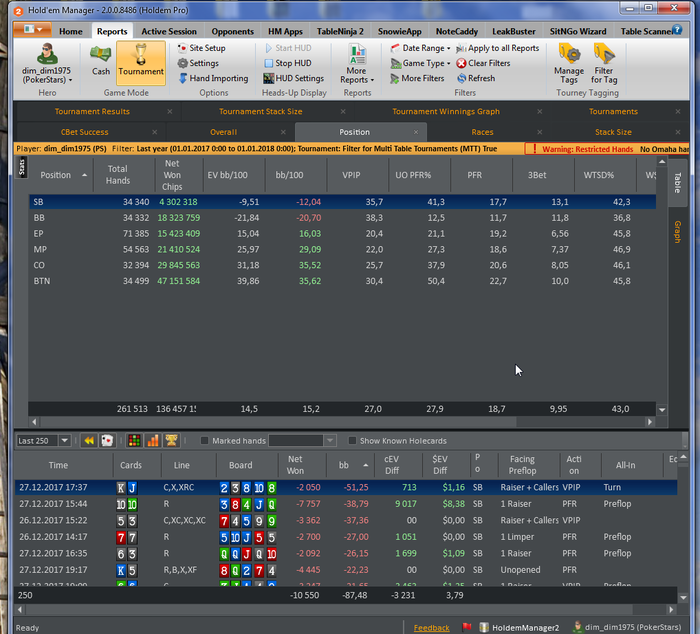700x634 pixels.
Task: Click the dim_dim1975 (PokerStars) status bar entry
Action: (628, 627)
